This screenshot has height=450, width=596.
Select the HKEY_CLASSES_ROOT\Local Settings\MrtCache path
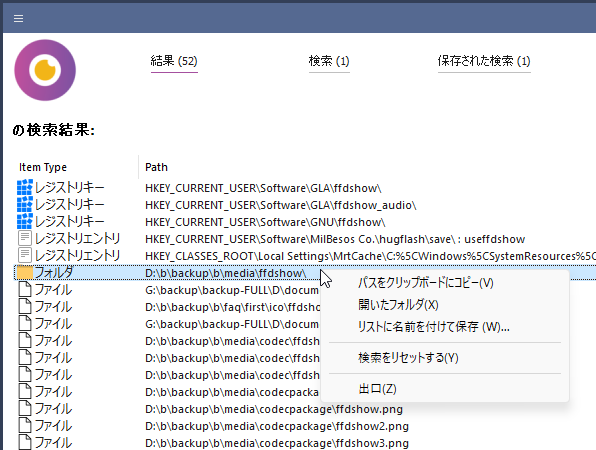pyautogui.click(x=370, y=256)
